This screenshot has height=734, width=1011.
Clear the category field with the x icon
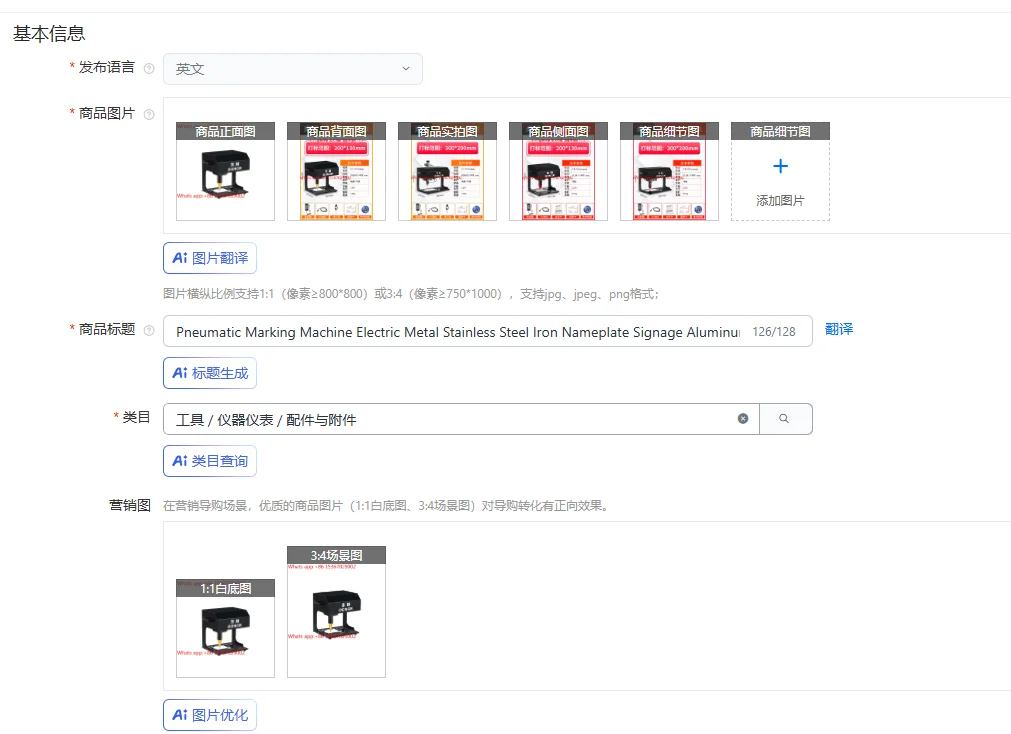tap(743, 419)
